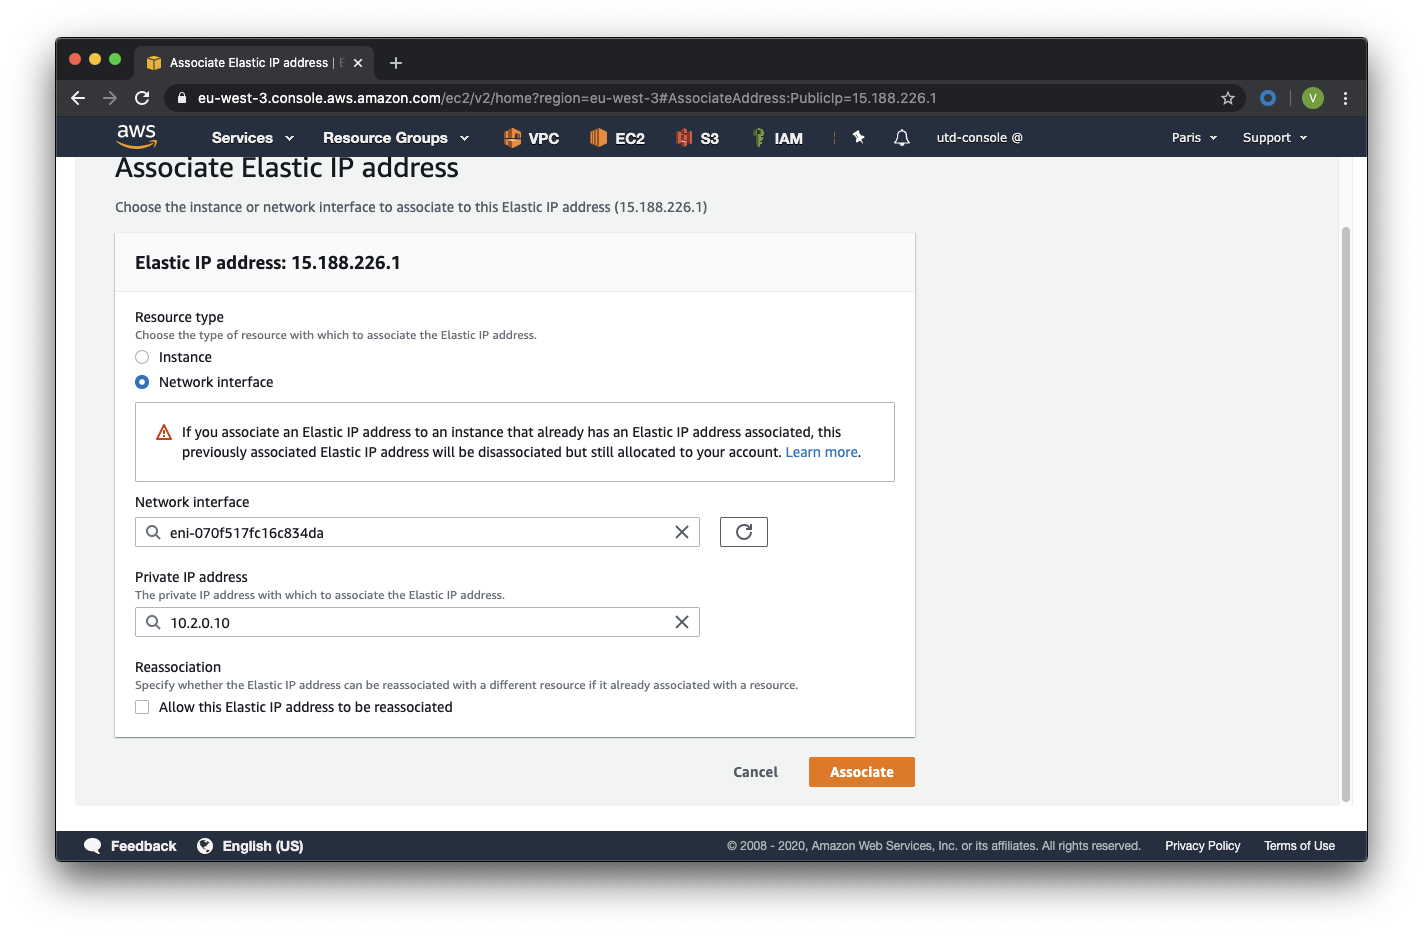Click the English (US) language selector
Image resolution: width=1423 pixels, height=935 pixels.
click(262, 846)
